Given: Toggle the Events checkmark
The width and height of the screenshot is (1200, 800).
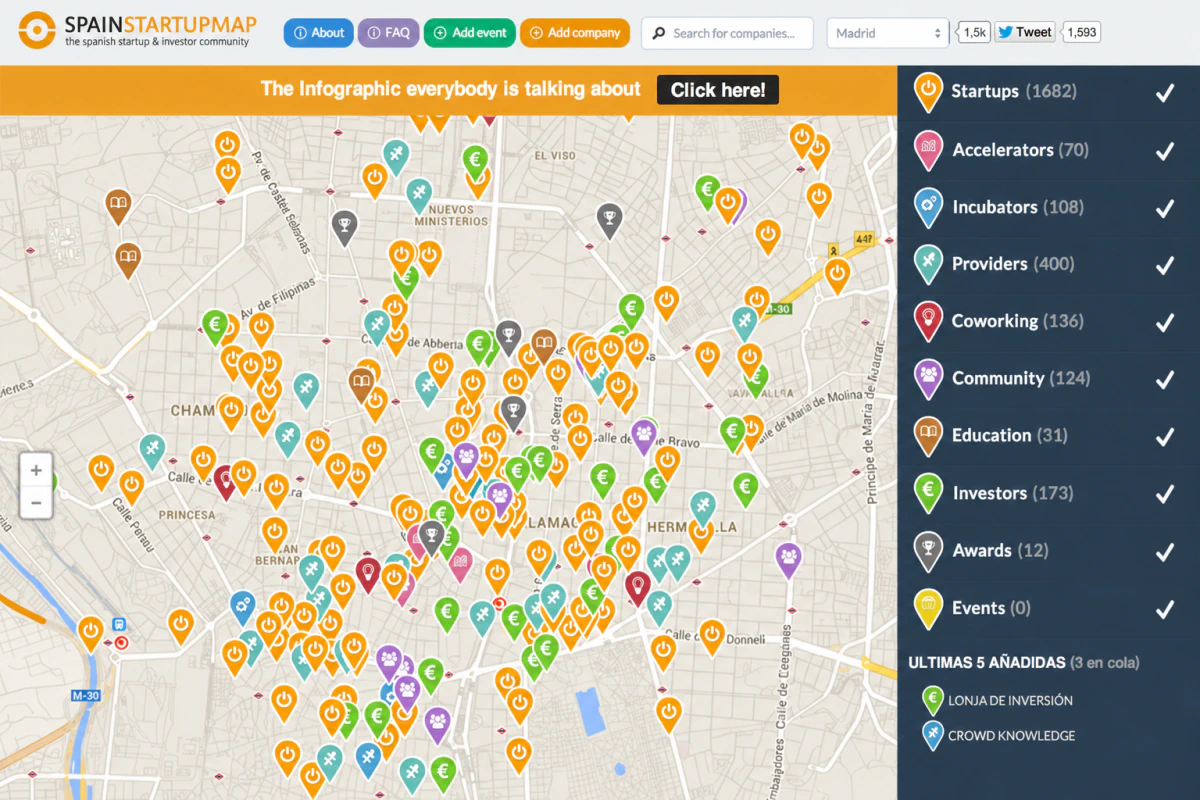Looking at the screenshot, I should pyautogui.click(x=1164, y=609).
